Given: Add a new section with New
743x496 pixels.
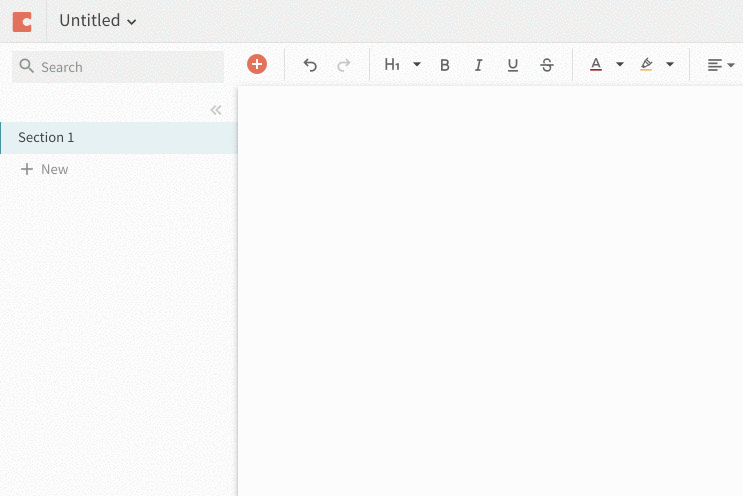Looking at the screenshot, I should [x=45, y=169].
